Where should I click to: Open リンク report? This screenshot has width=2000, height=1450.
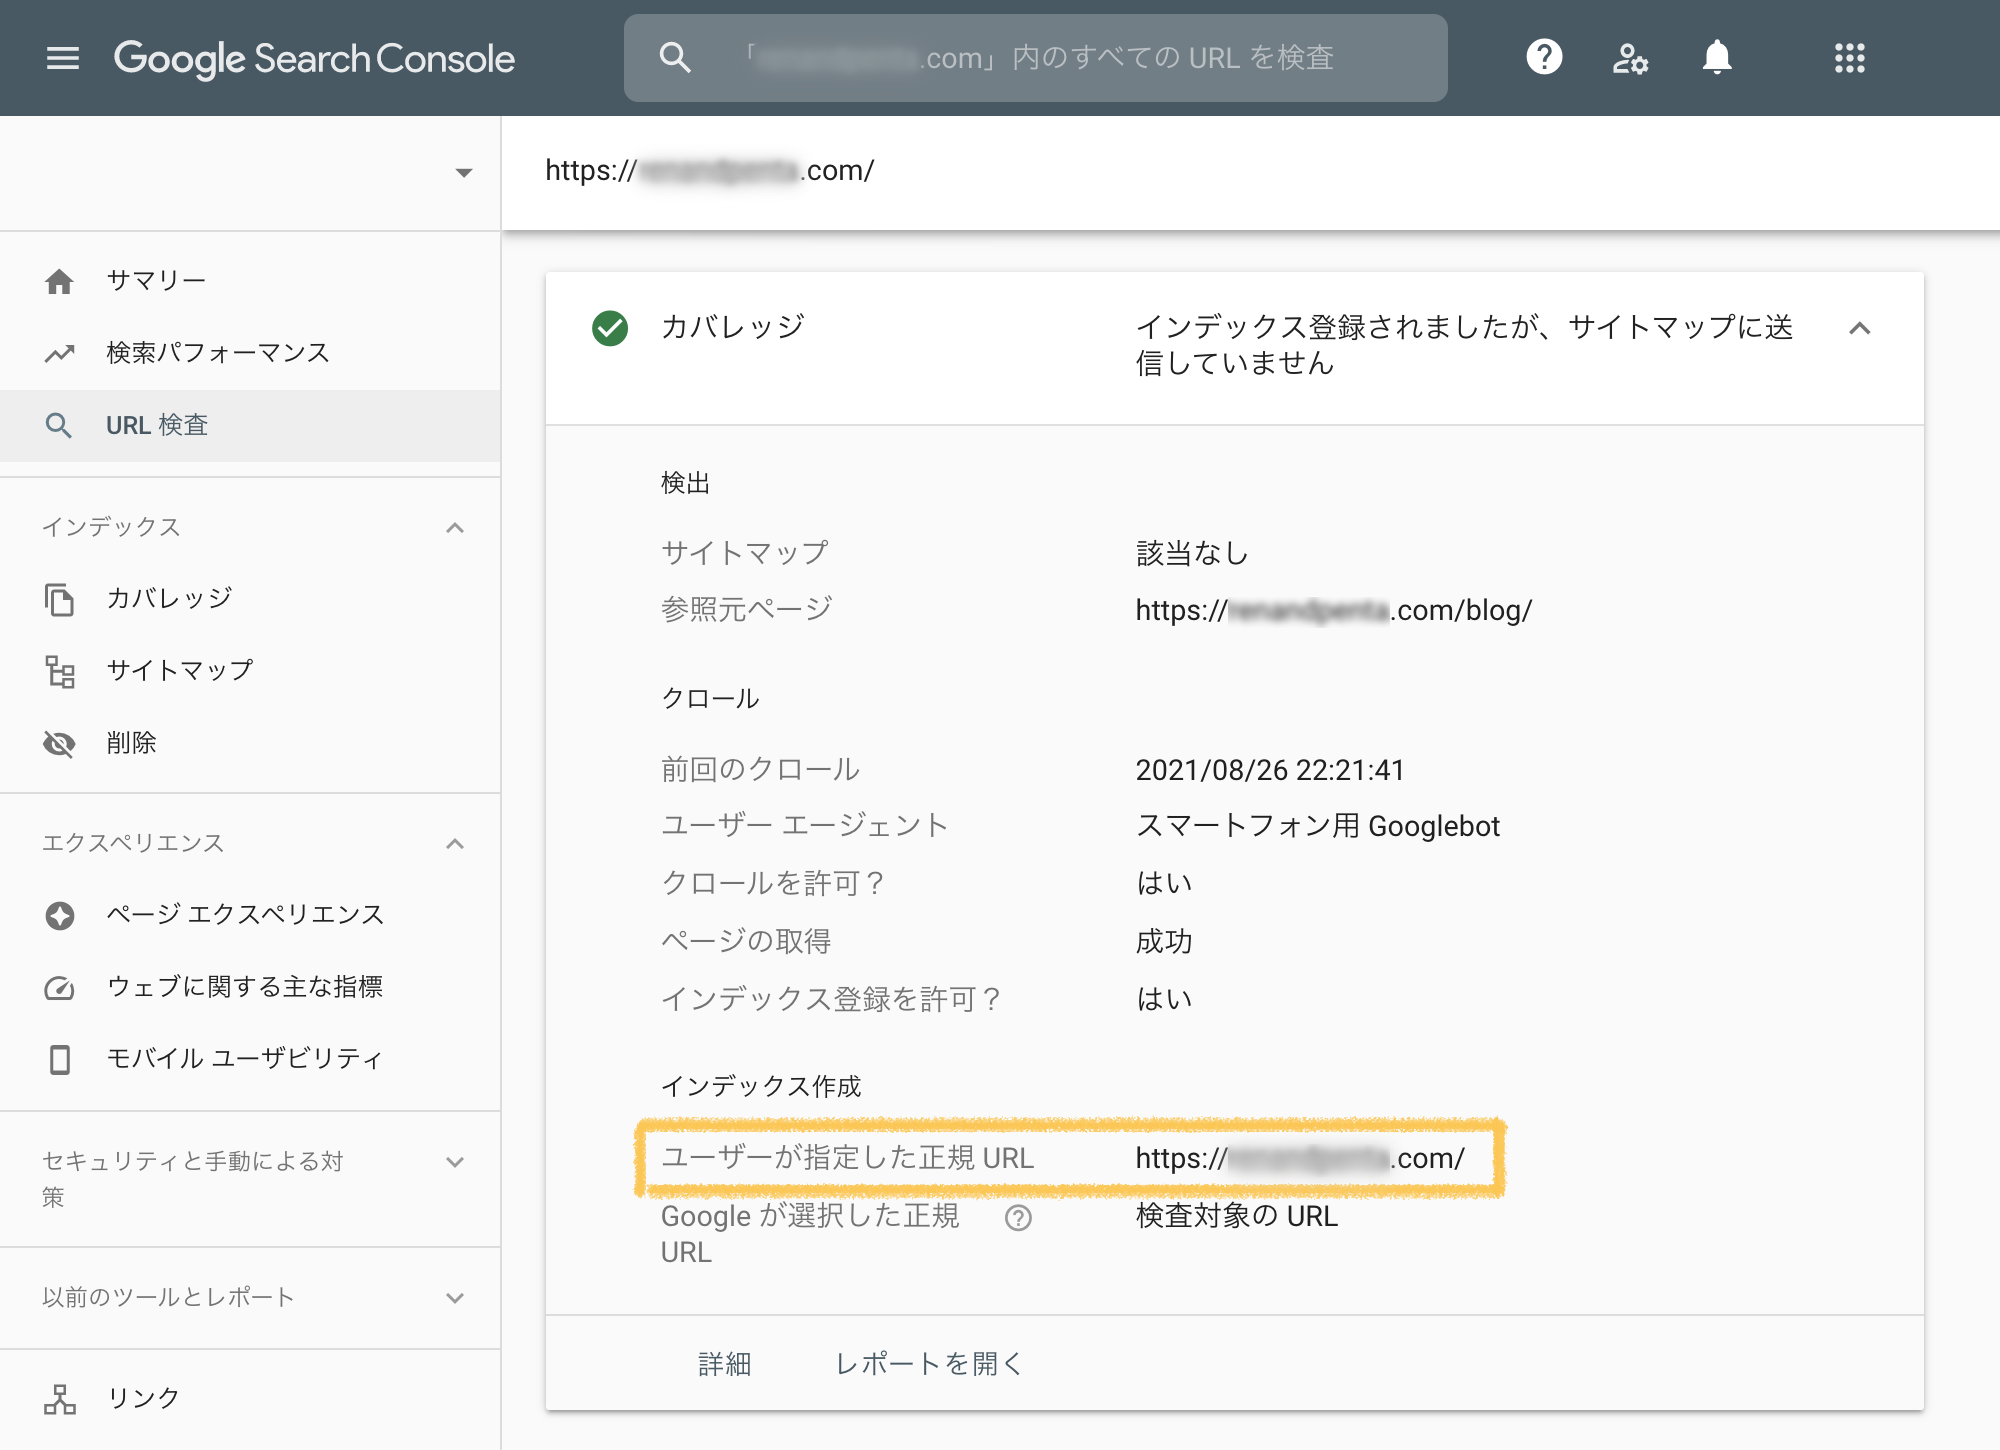click(250, 1398)
